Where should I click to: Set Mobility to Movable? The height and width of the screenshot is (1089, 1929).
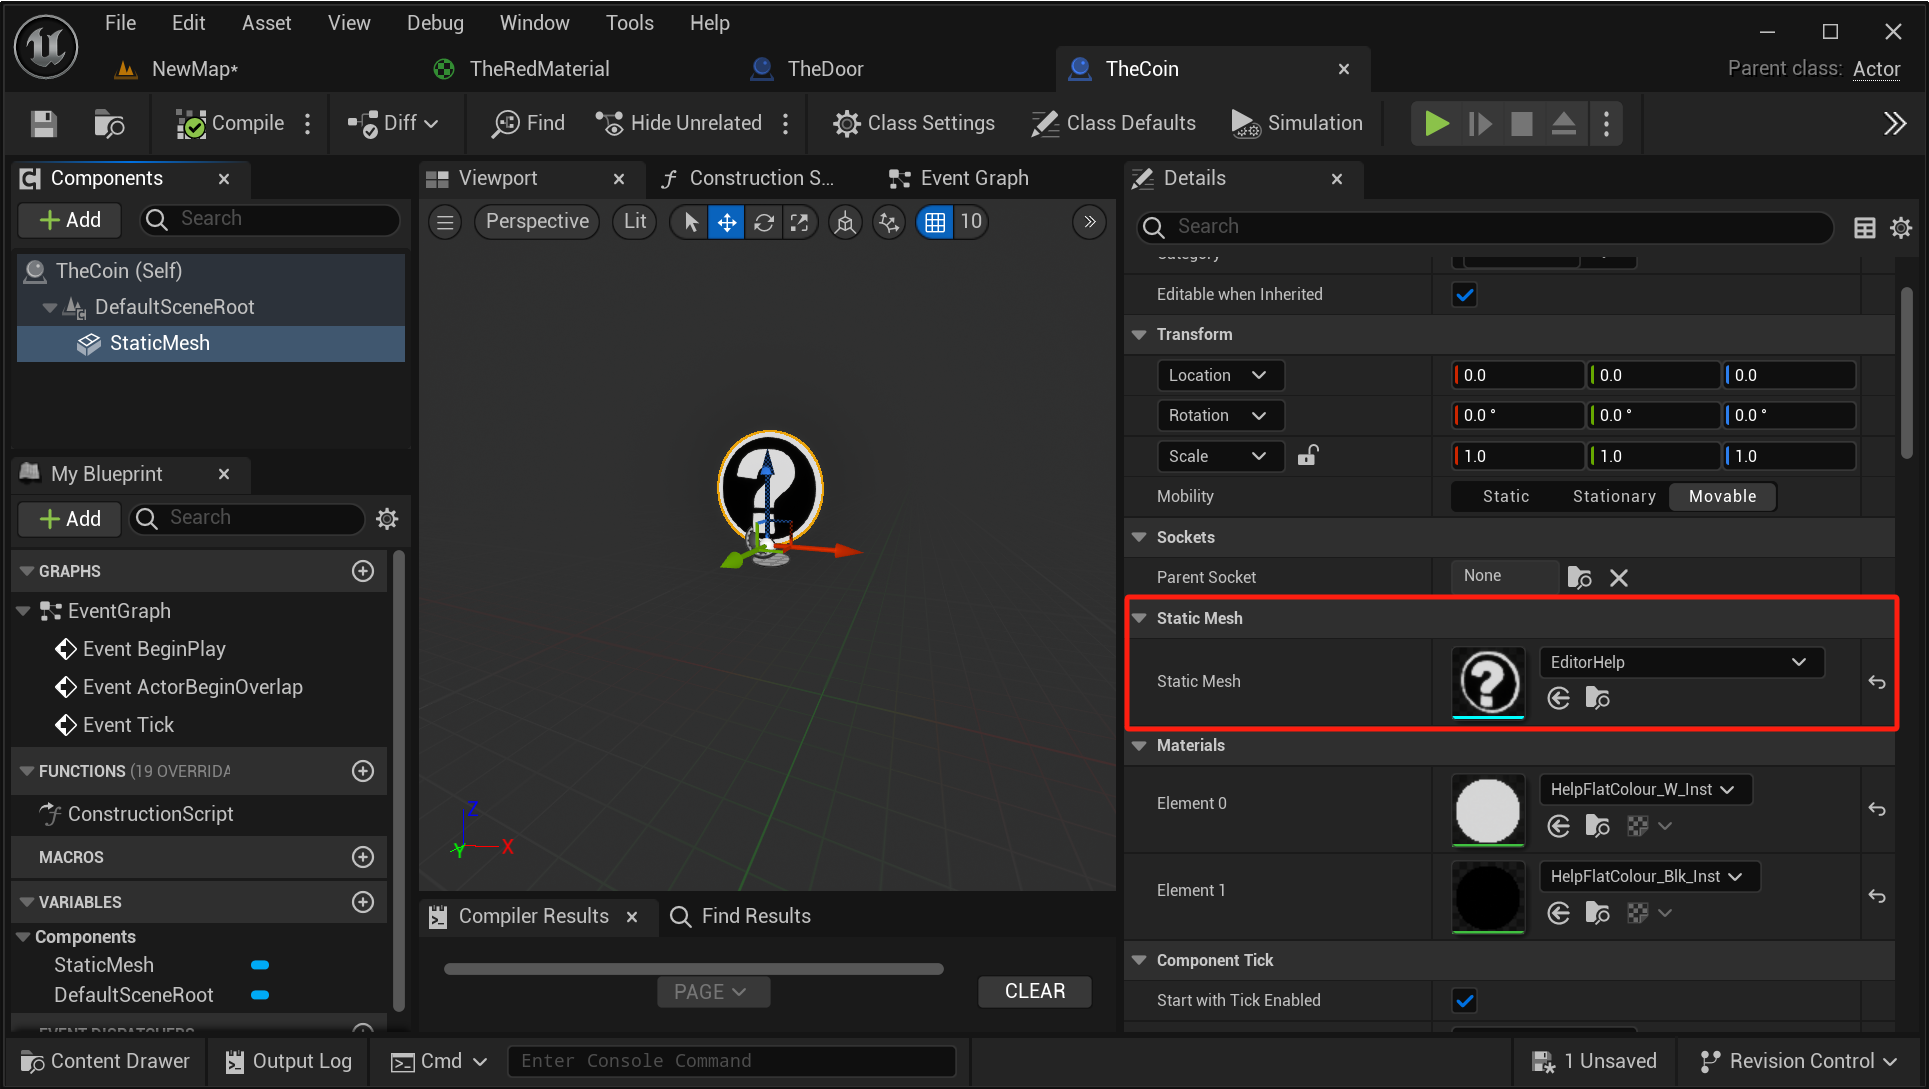pyautogui.click(x=1722, y=497)
